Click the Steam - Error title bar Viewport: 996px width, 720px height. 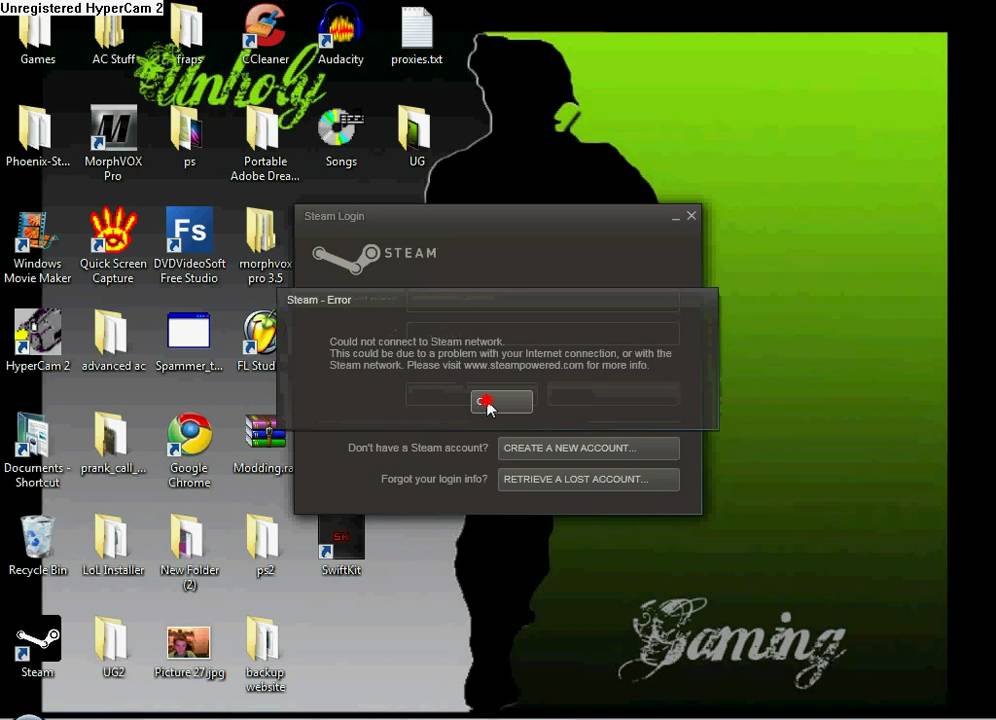point(497,299)
